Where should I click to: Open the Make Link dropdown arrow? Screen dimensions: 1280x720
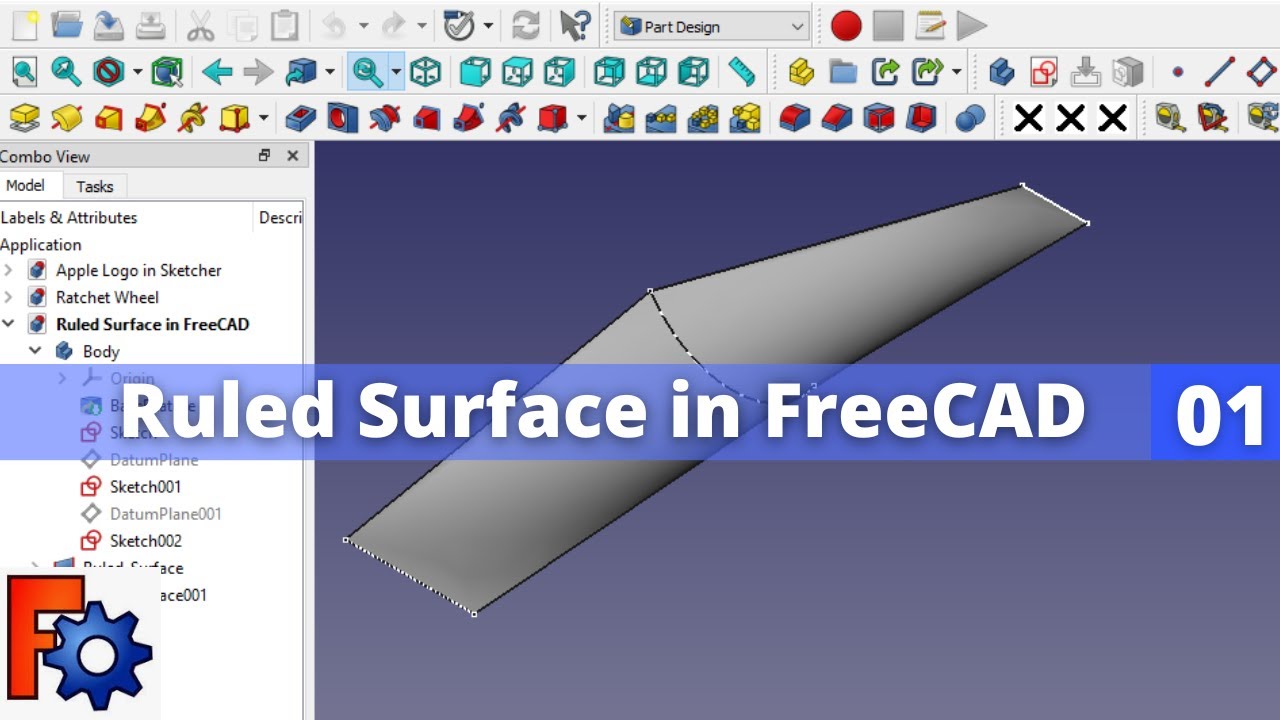click(x=957, y=71)
